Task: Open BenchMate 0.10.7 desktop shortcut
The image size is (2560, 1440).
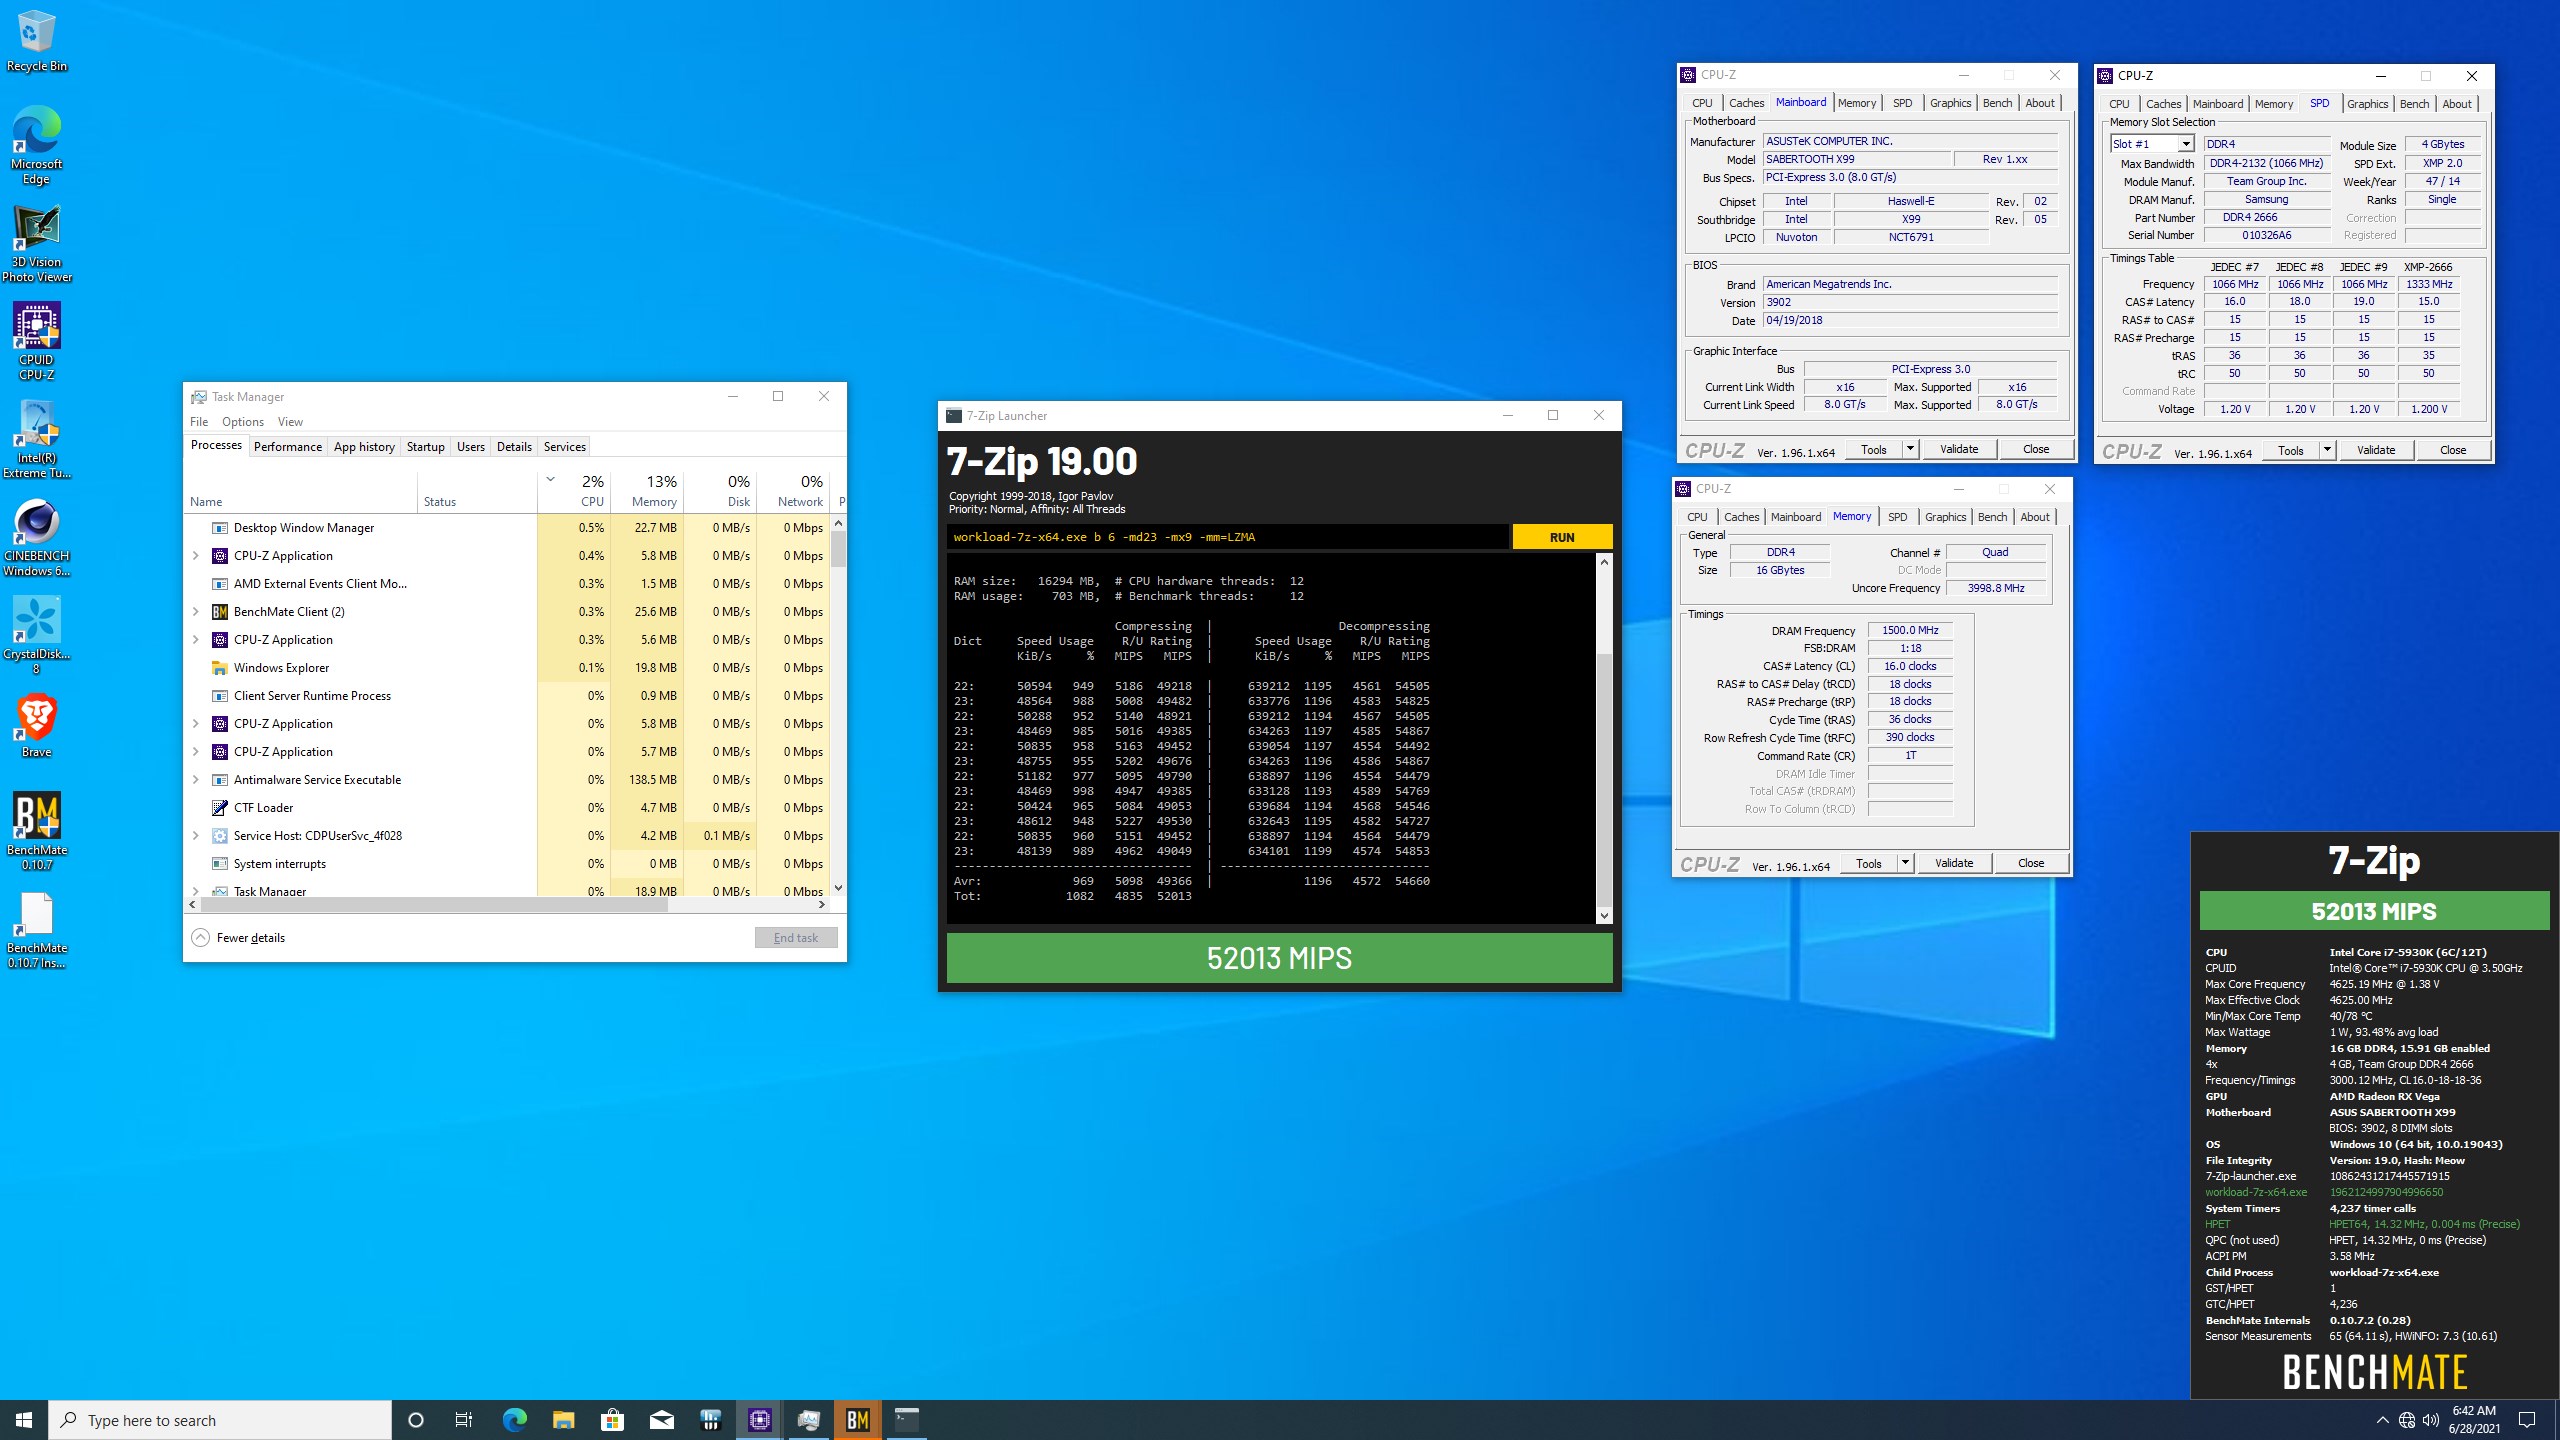Action: pos(37,831)
